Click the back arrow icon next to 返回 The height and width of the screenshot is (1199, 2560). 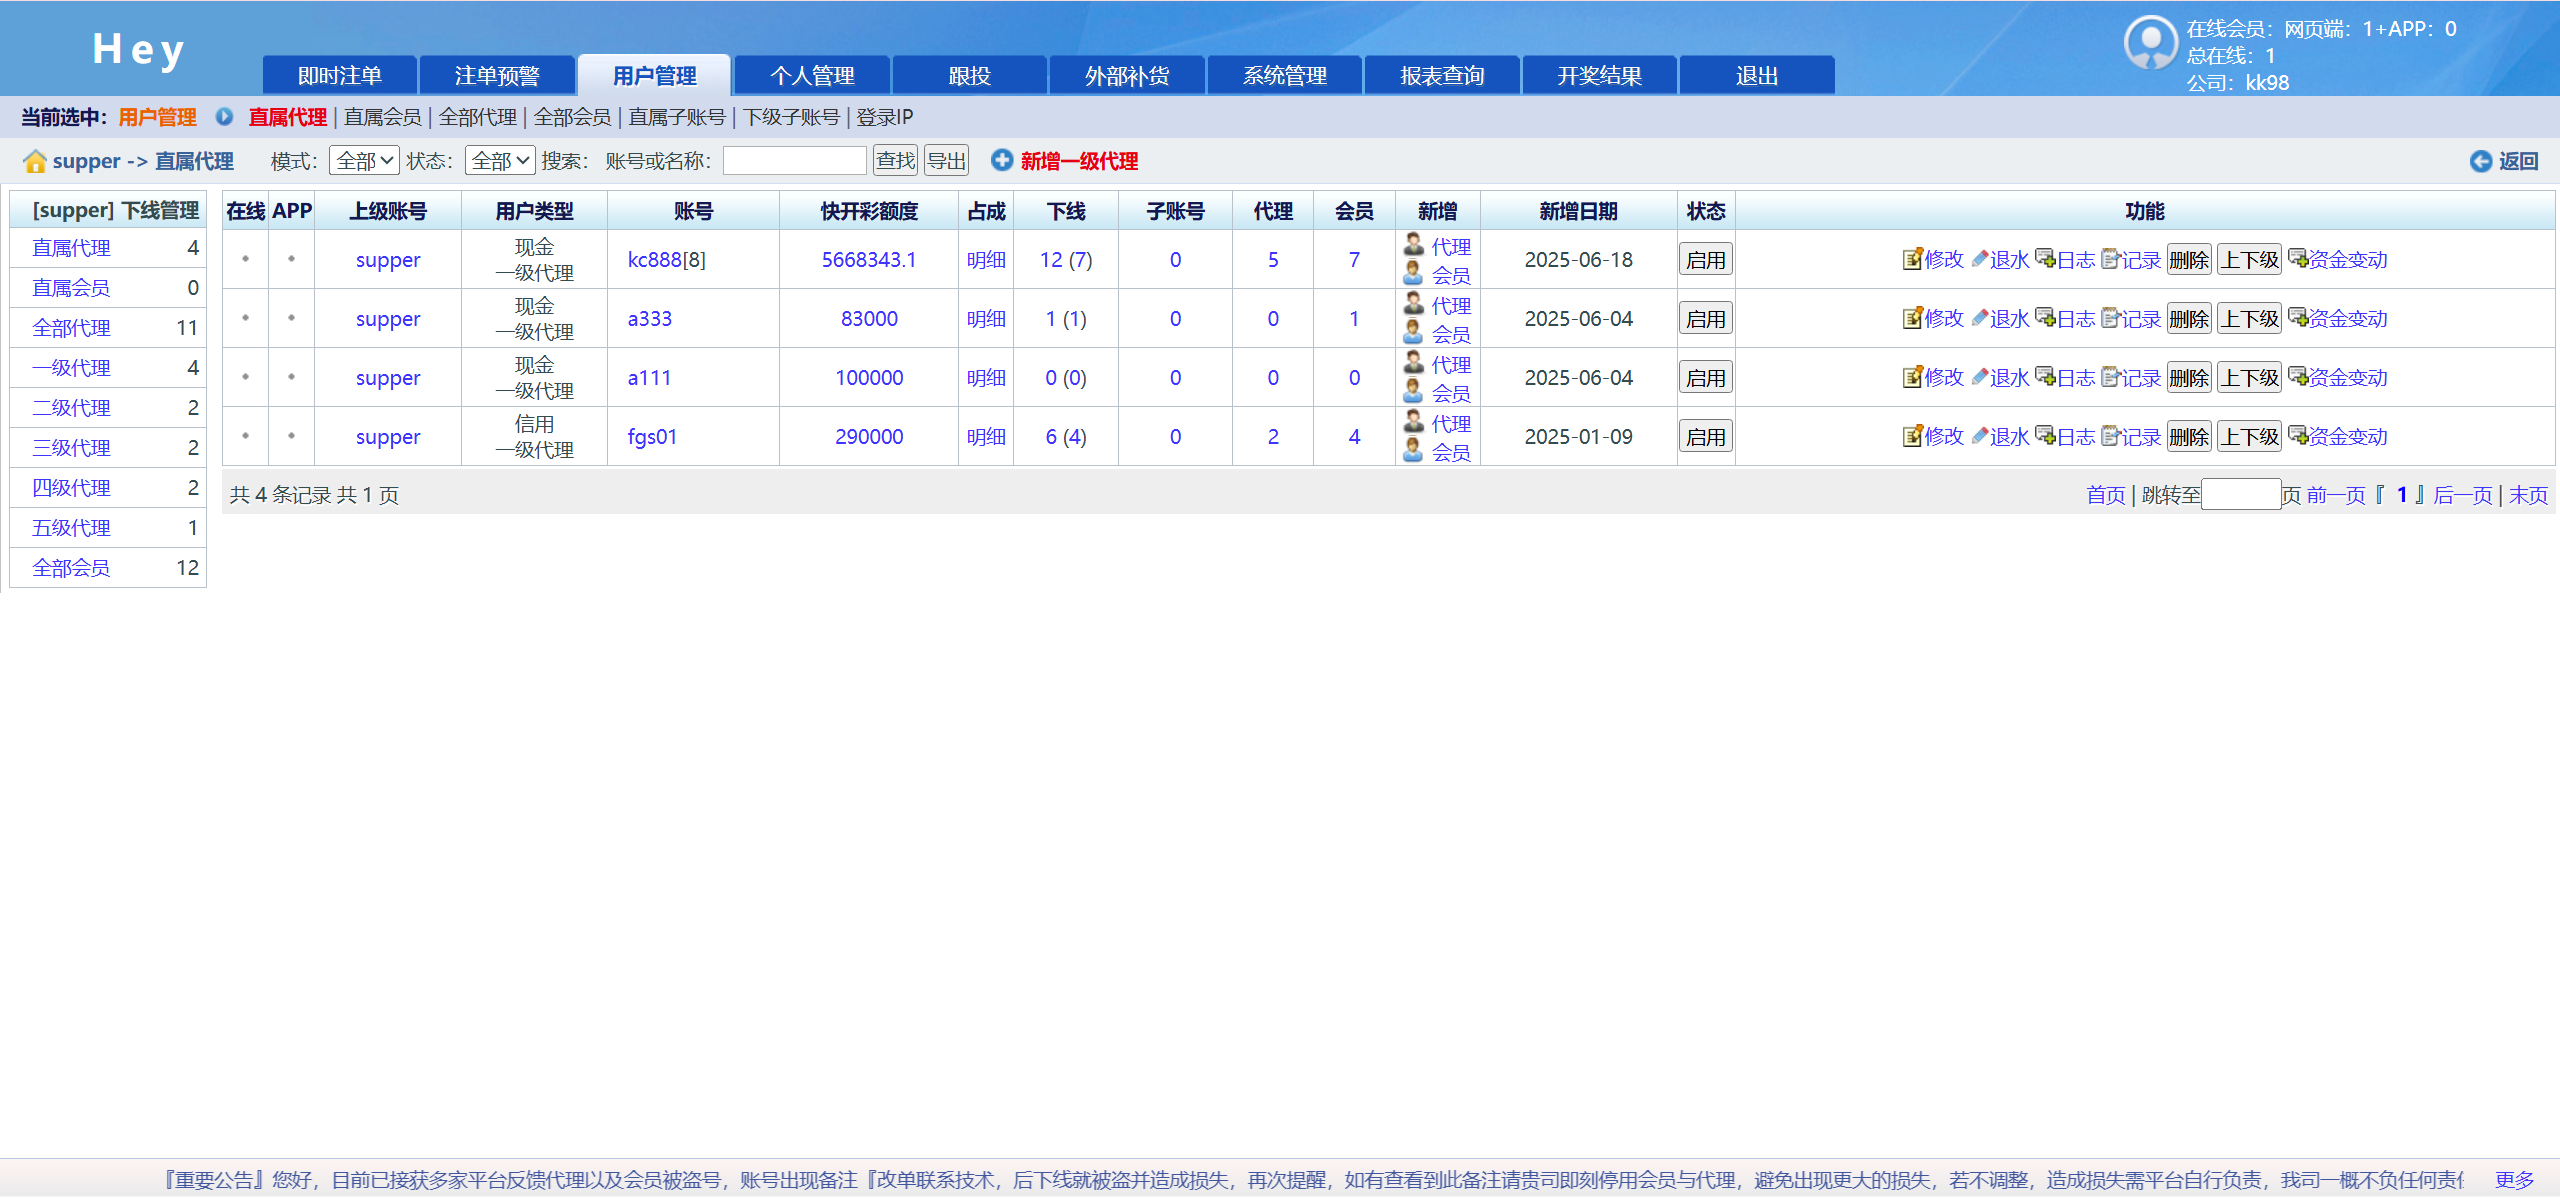(x=2480, y=161)
